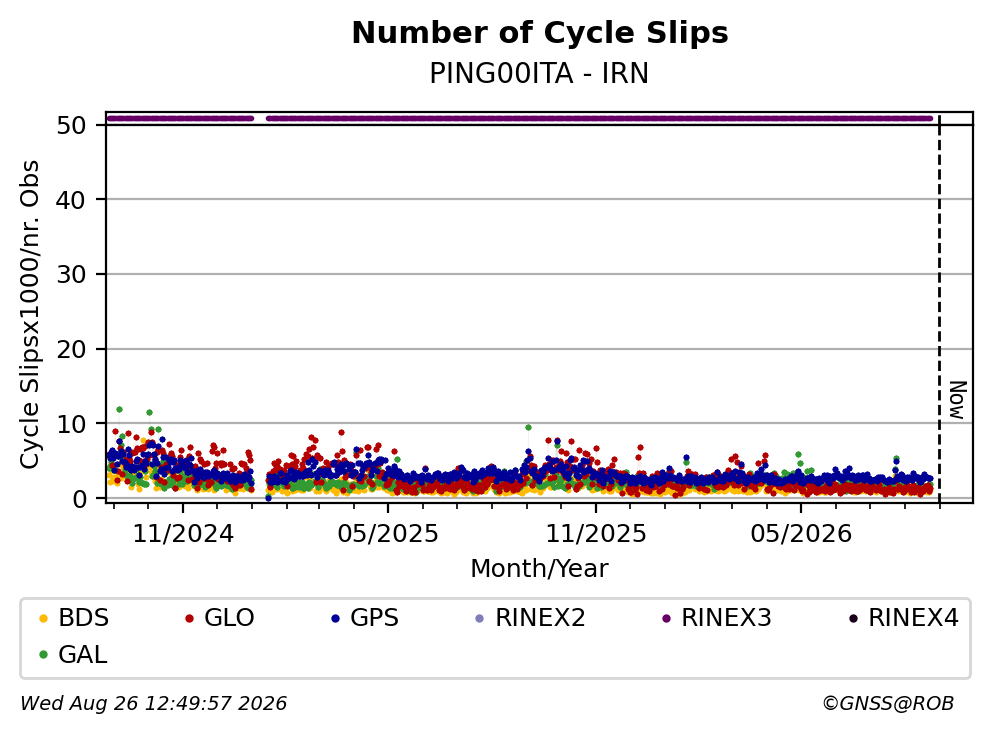The height and width of the screenshot is (734, 993).
Task: Click the 50 y-axis tick label
Action: coord(72,125)
